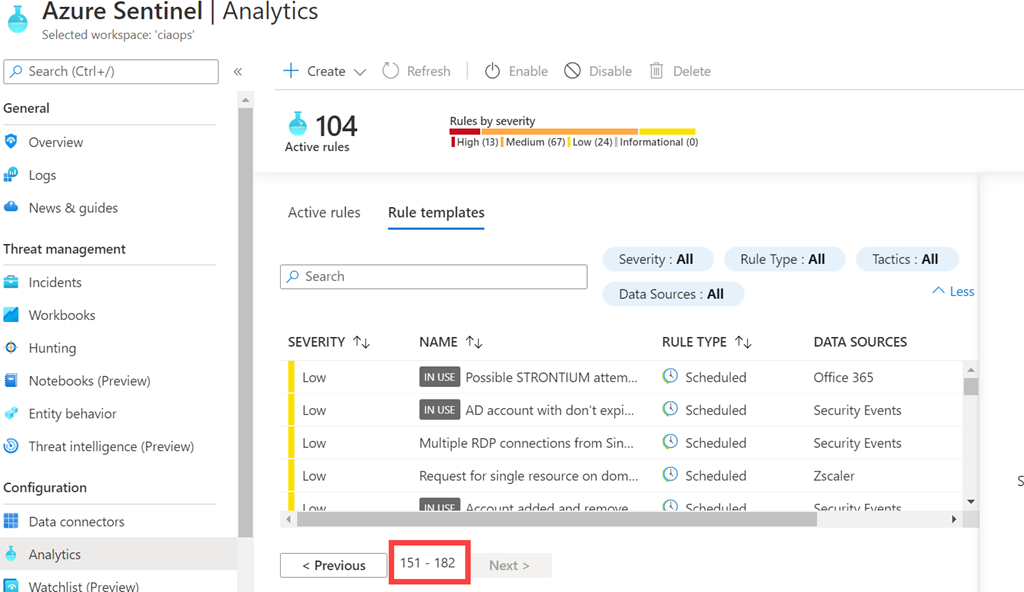The height and width of the screenshot is (592, 1024).
Task: Open the Overview shield icon
Action: coord(11,142)
